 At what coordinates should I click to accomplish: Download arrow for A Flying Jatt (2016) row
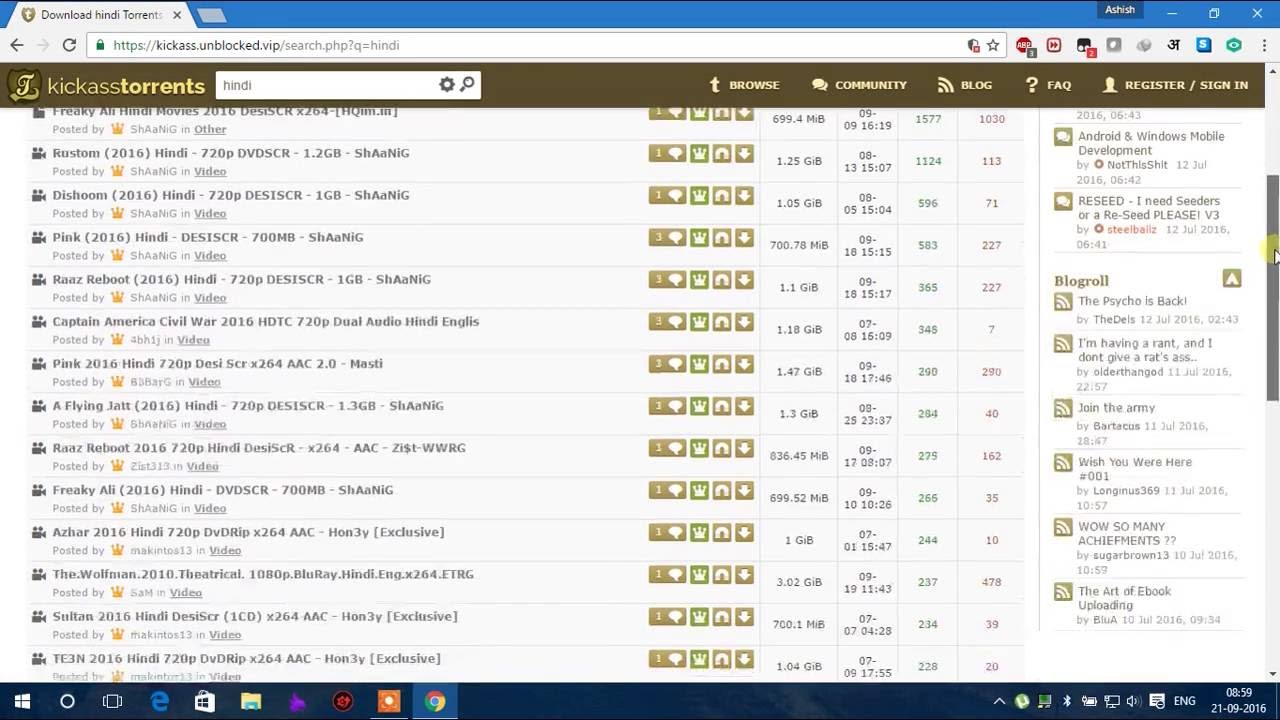click(x=744, y=406)
